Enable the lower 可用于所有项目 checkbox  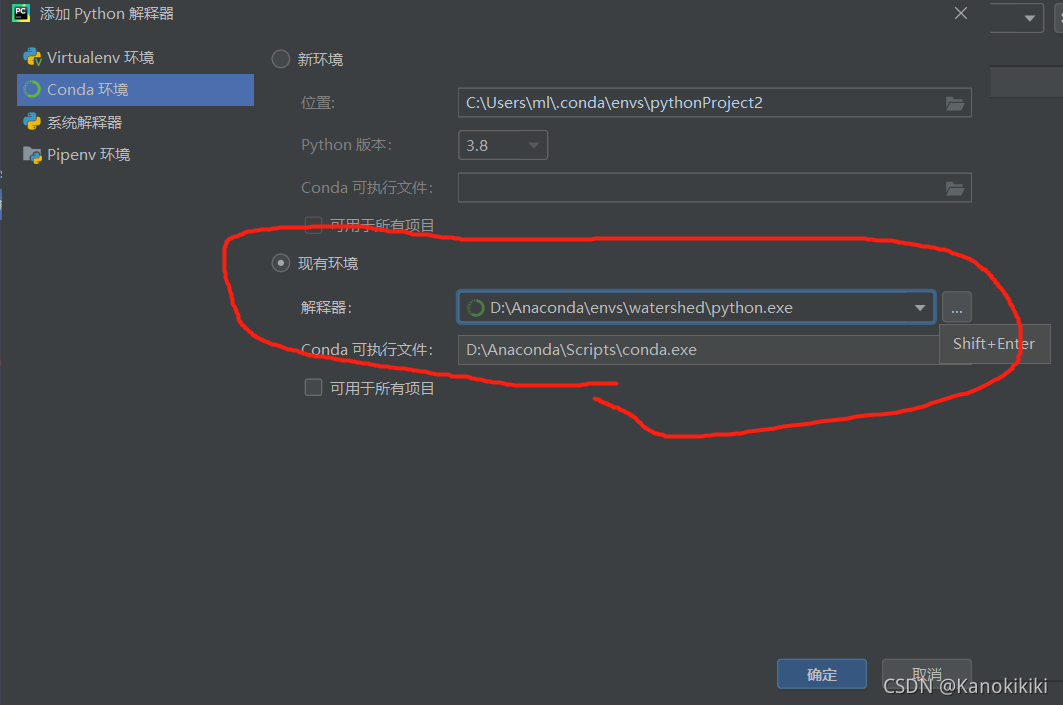point(313,388)
